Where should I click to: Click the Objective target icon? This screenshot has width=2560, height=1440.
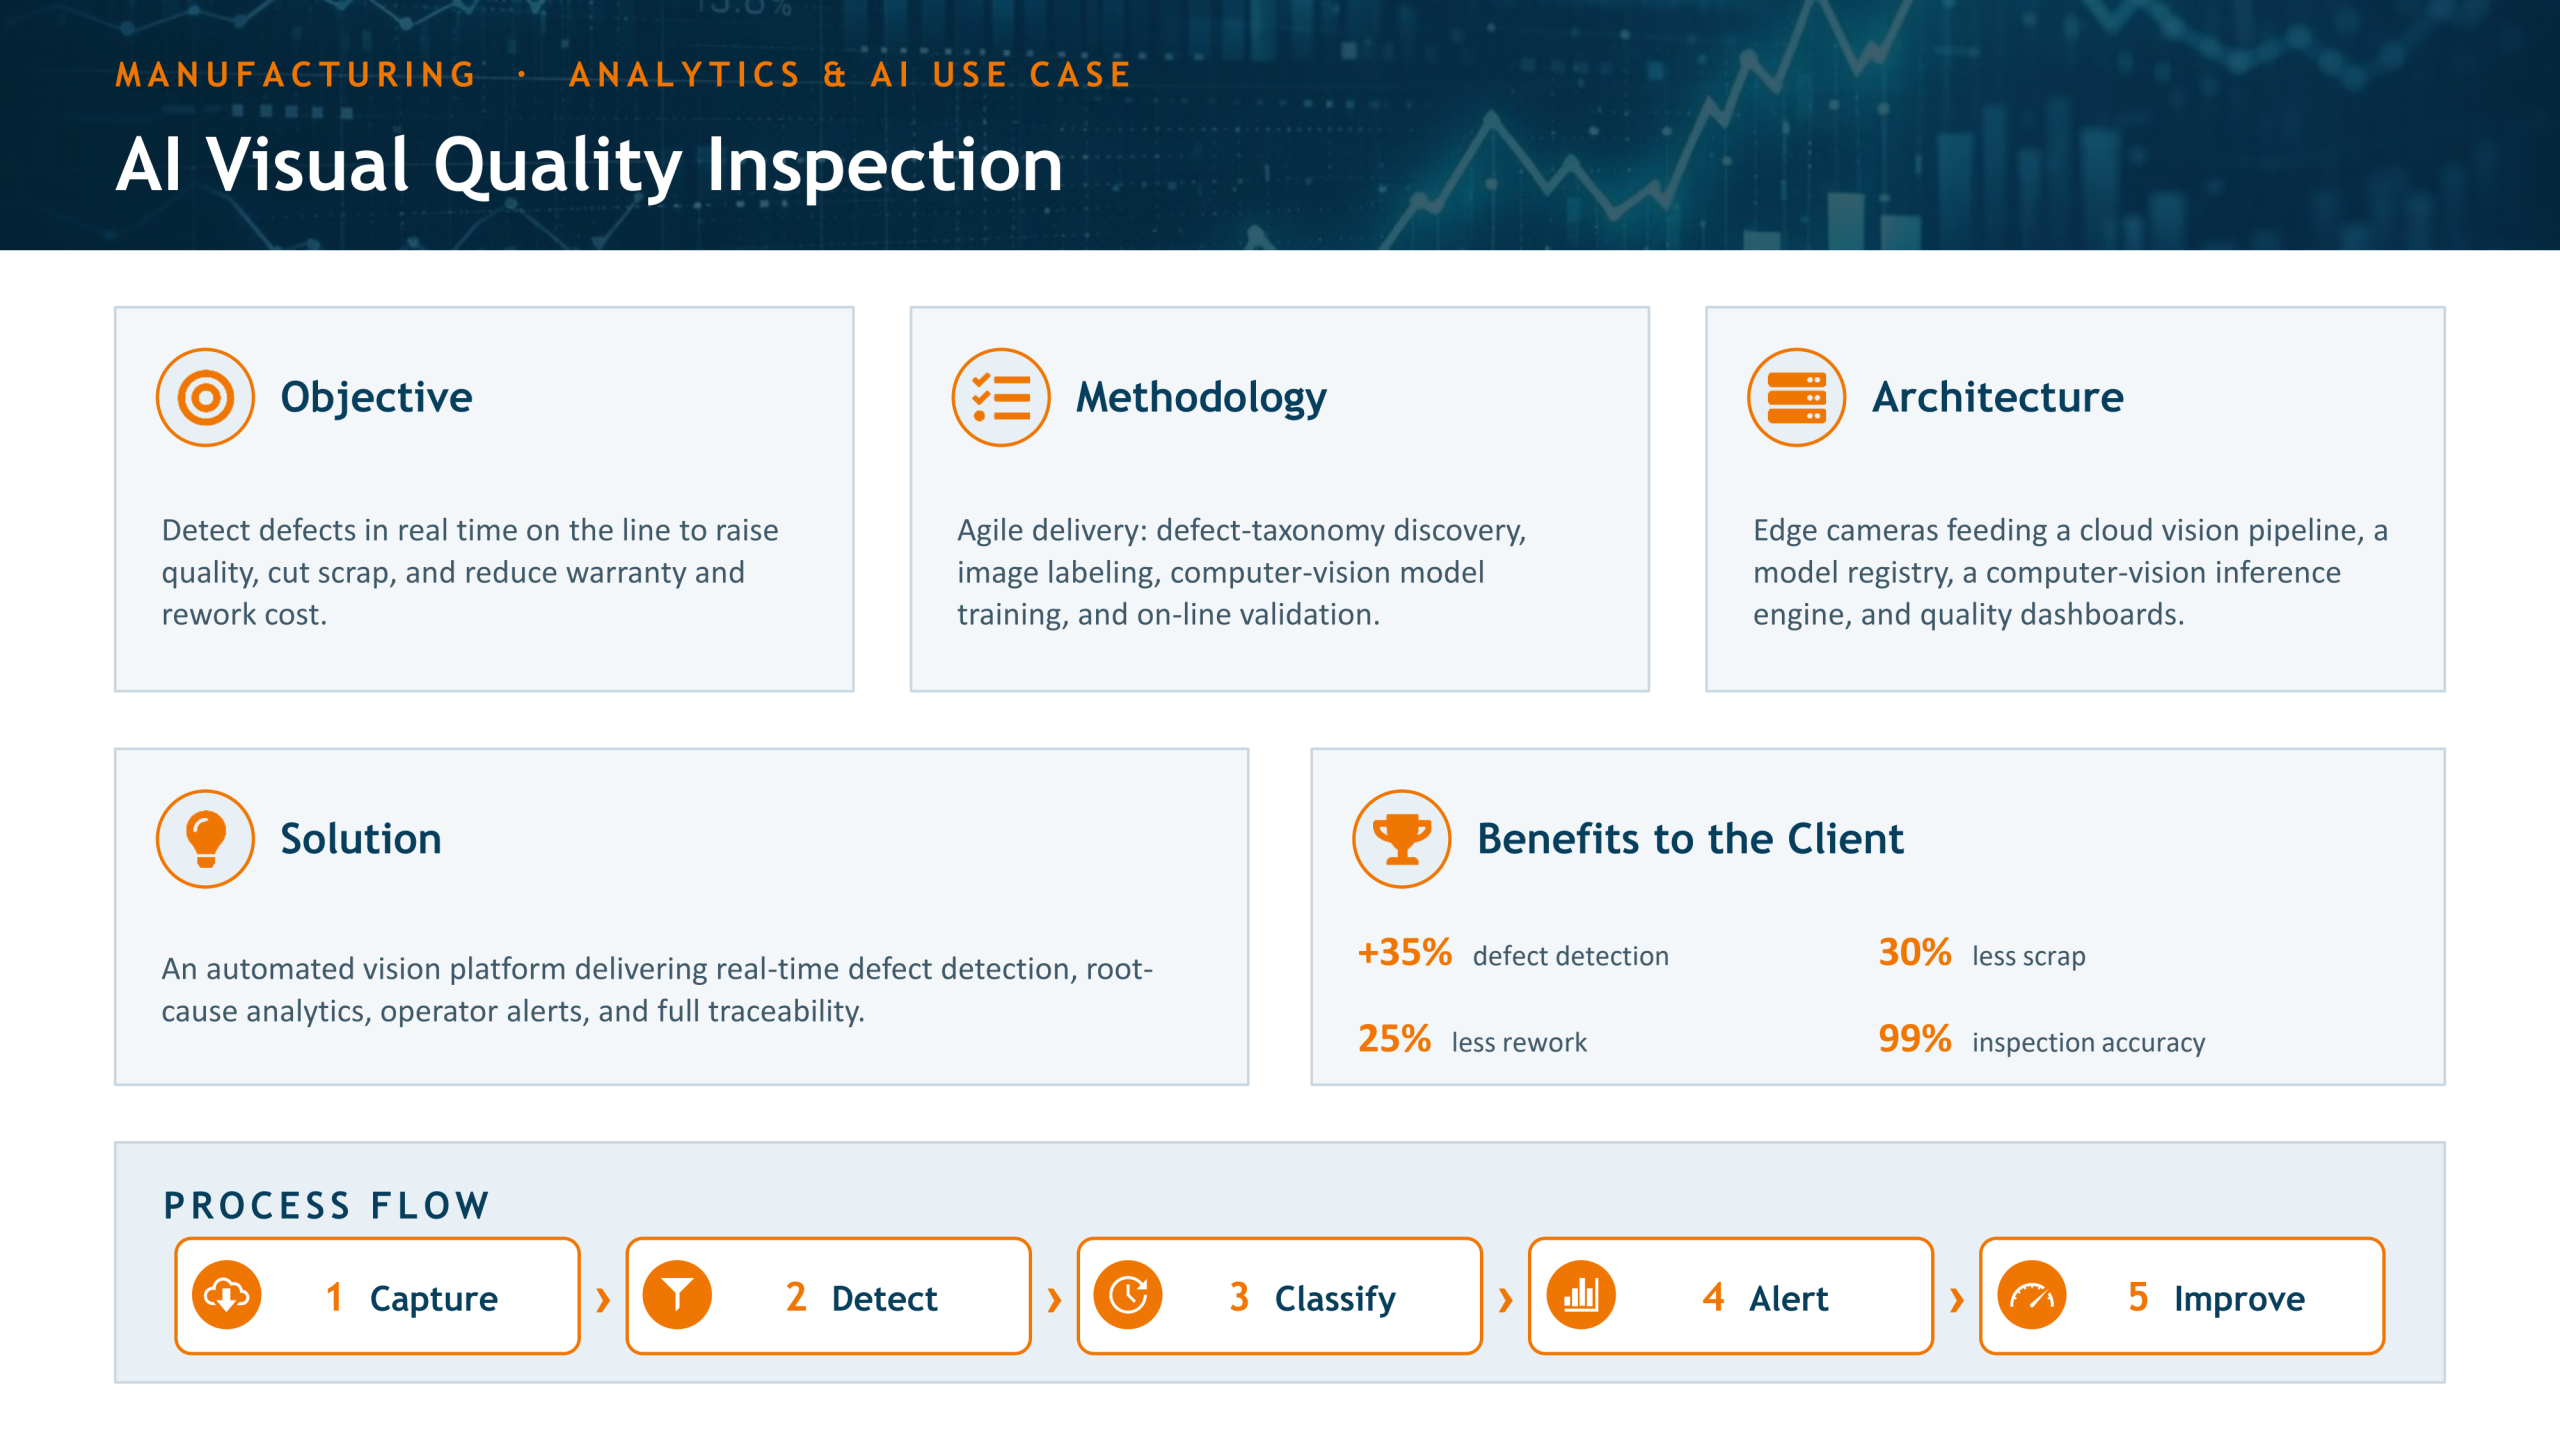(x=205, y=398)
